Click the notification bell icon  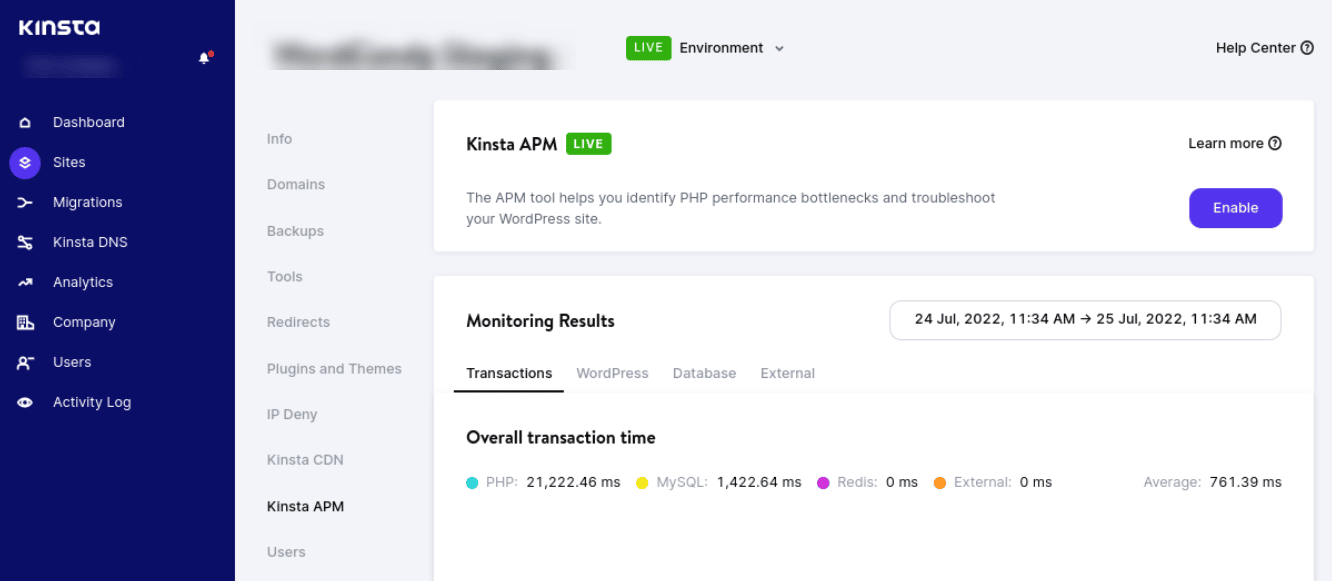click(x=204, y=57)
